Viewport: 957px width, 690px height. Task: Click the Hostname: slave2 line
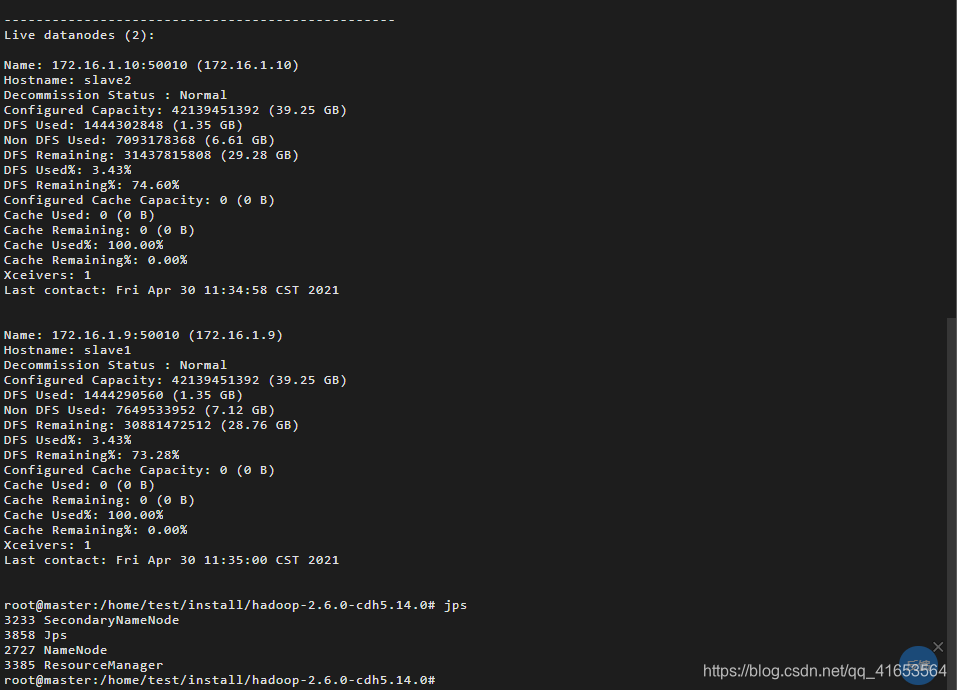68,80
